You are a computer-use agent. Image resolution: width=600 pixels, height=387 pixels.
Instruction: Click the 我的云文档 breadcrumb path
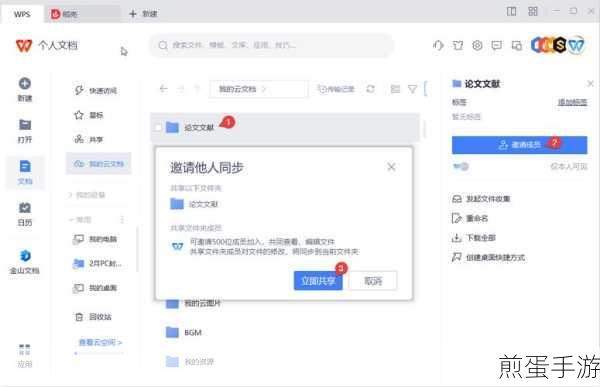(x=238, y=89)
